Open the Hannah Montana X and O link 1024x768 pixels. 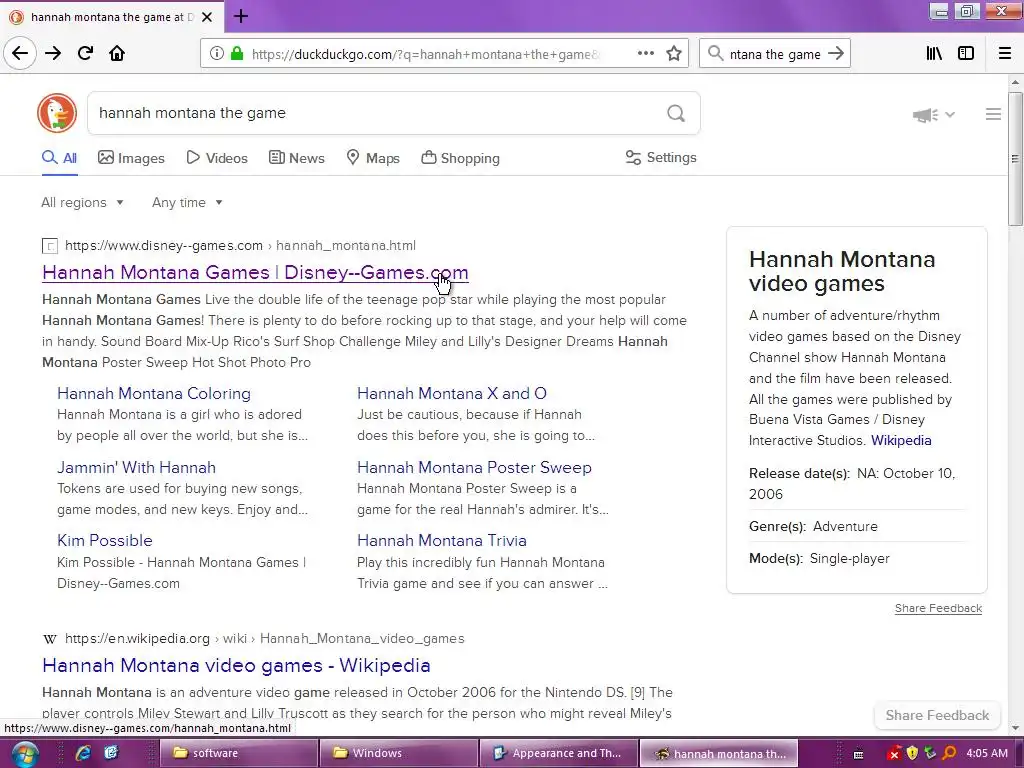coord(452,393)
